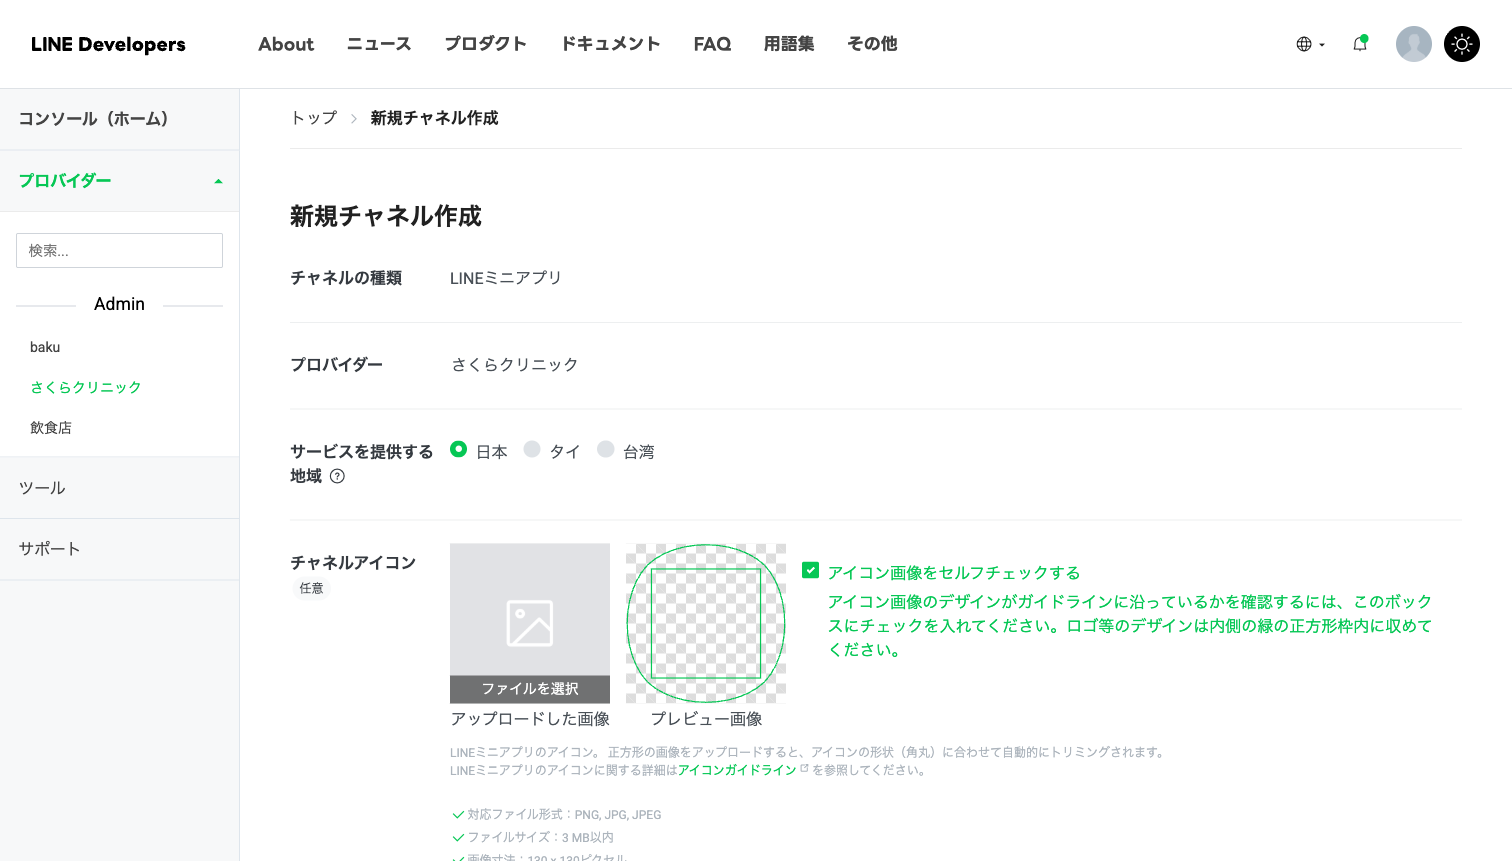The width and height of the screenshot is (1512, 861).
Task: Open the ドキュメント menu
Action: [610, 44]
